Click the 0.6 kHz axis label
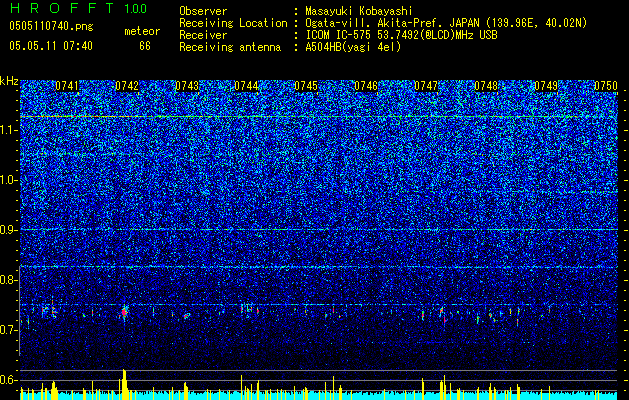 tap(9, 380)
